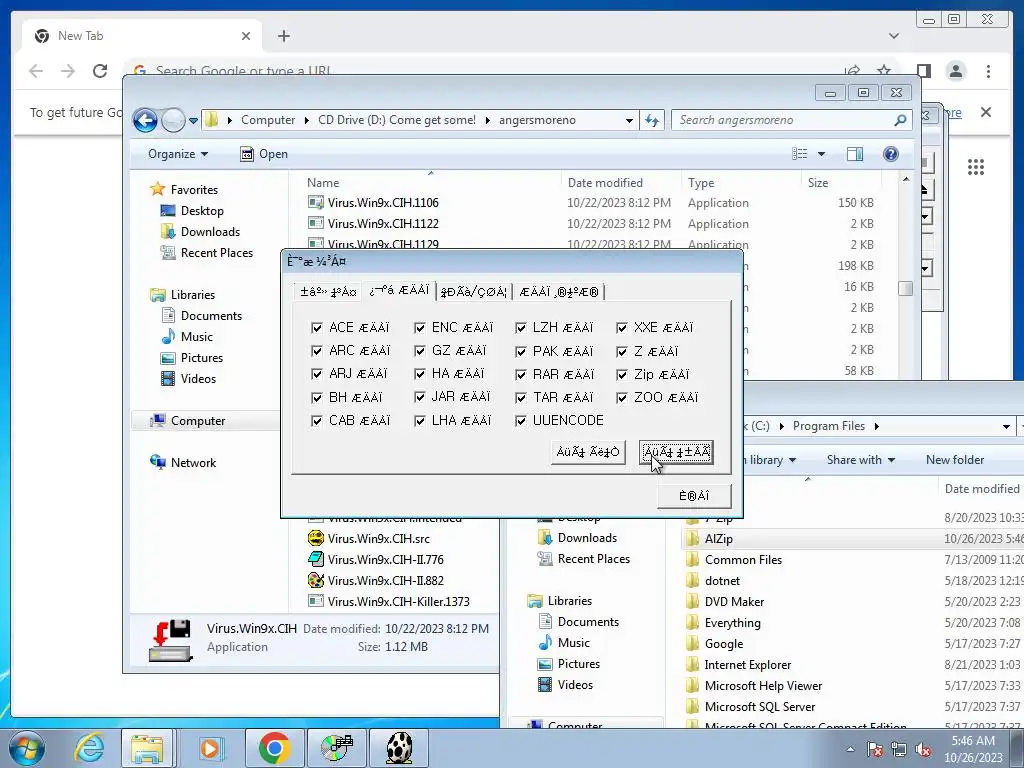Open Chrome profile avatar icon
The width and height of the screenshot is (1024, 768).
pyautogui.click(x=955, y=71)
